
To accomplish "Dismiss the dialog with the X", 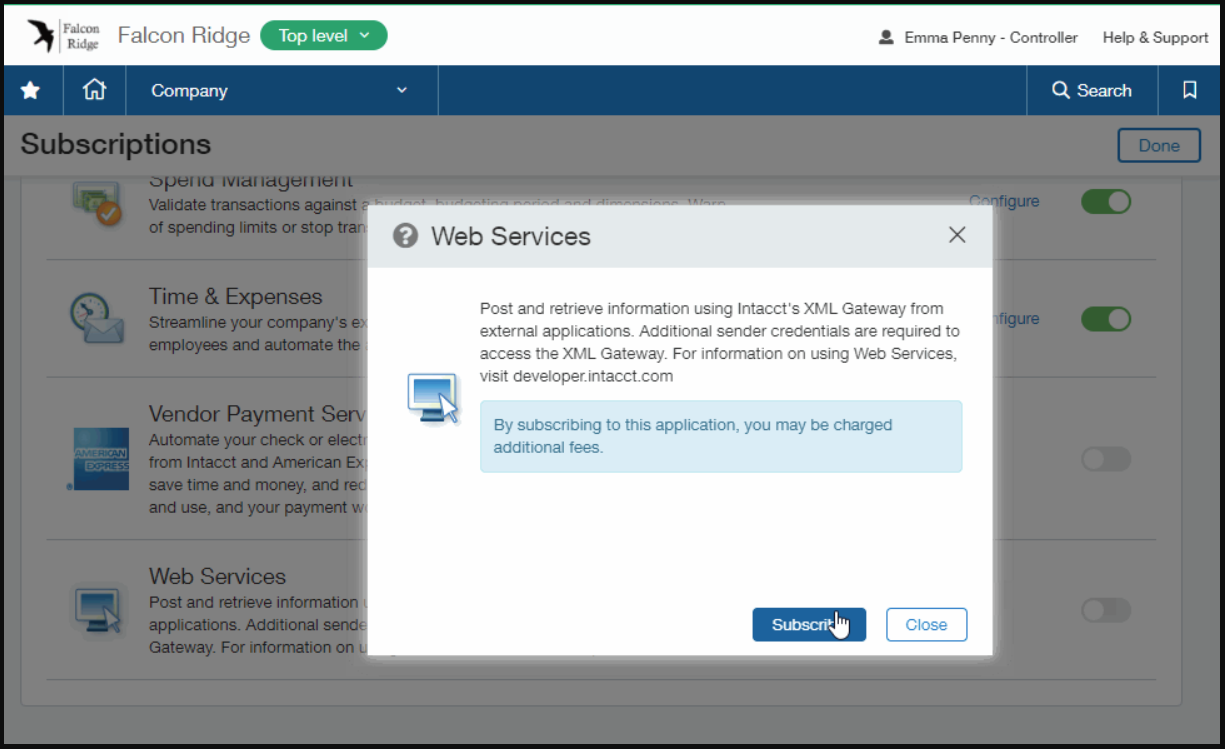I will point(956,235).
